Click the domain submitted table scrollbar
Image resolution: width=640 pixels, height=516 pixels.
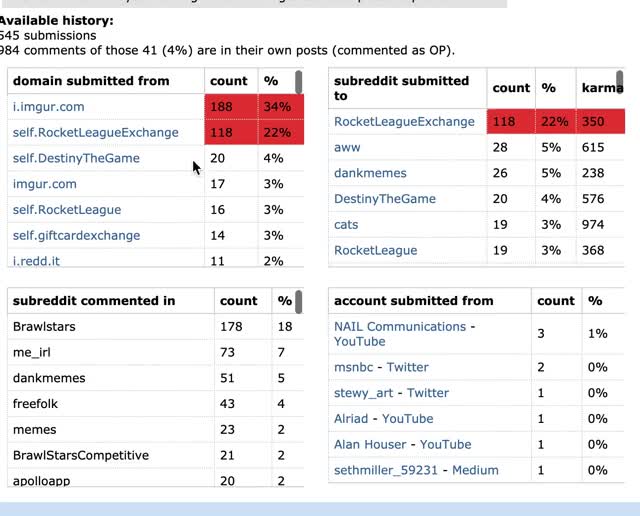point(298,82)
